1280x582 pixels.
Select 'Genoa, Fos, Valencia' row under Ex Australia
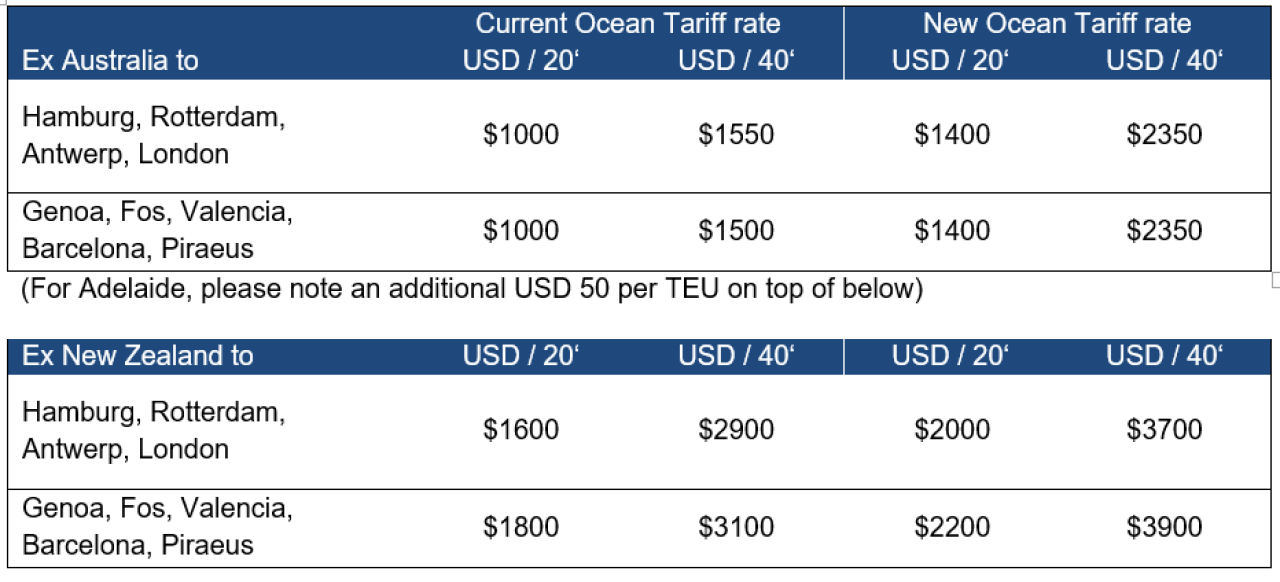640,231
